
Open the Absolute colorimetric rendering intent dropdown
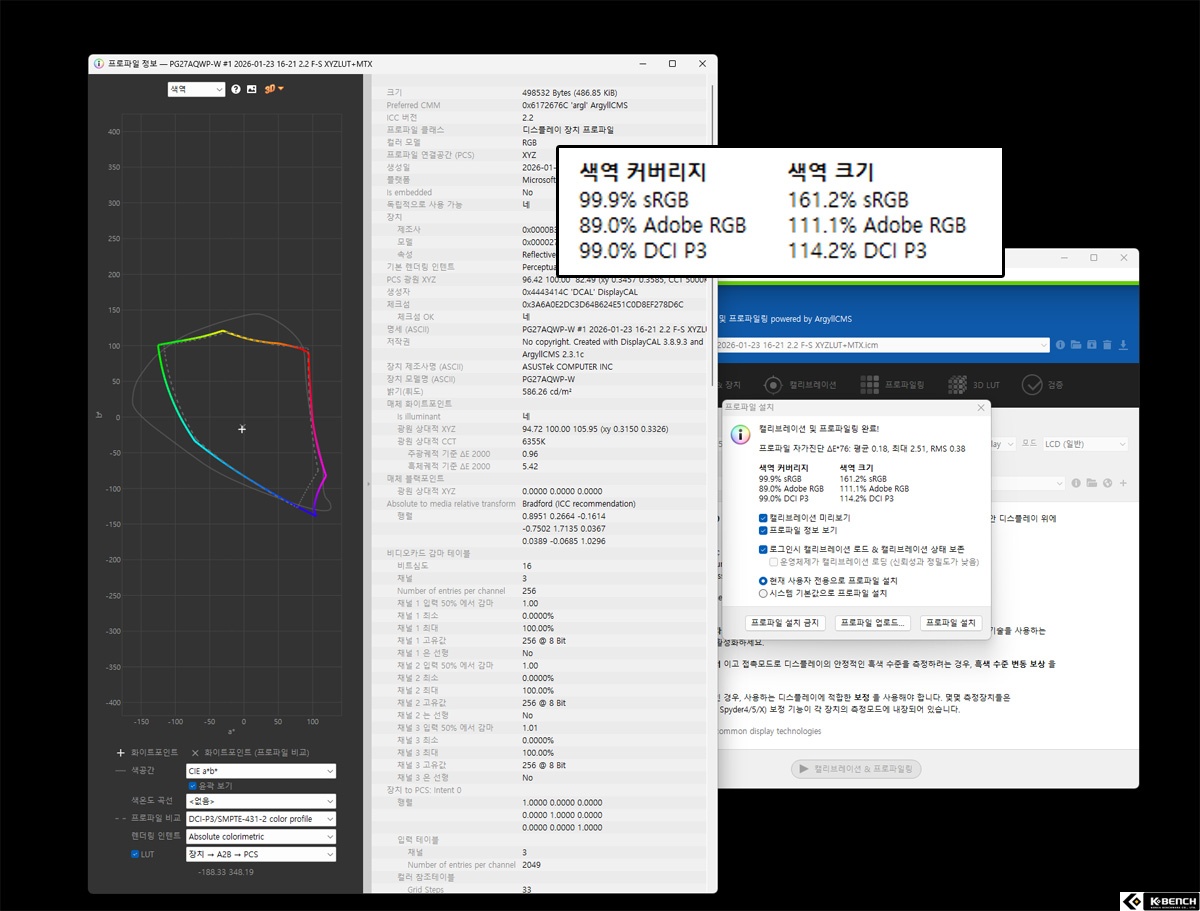coord(260,836)
